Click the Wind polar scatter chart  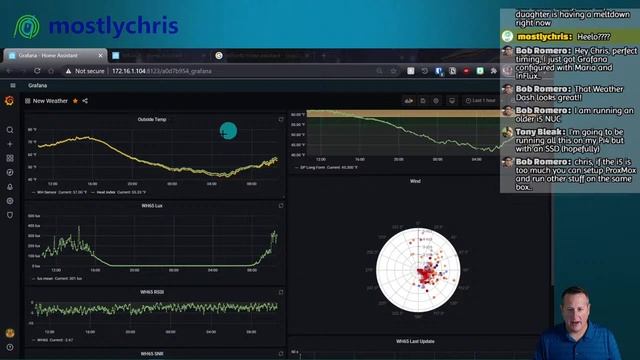[x=418, y=270]
